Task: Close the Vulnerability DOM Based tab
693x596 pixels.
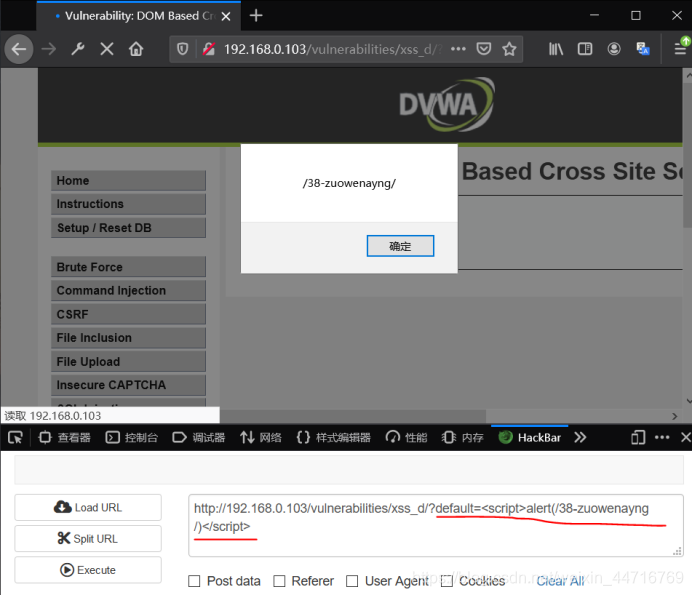Action: [226, 16]
